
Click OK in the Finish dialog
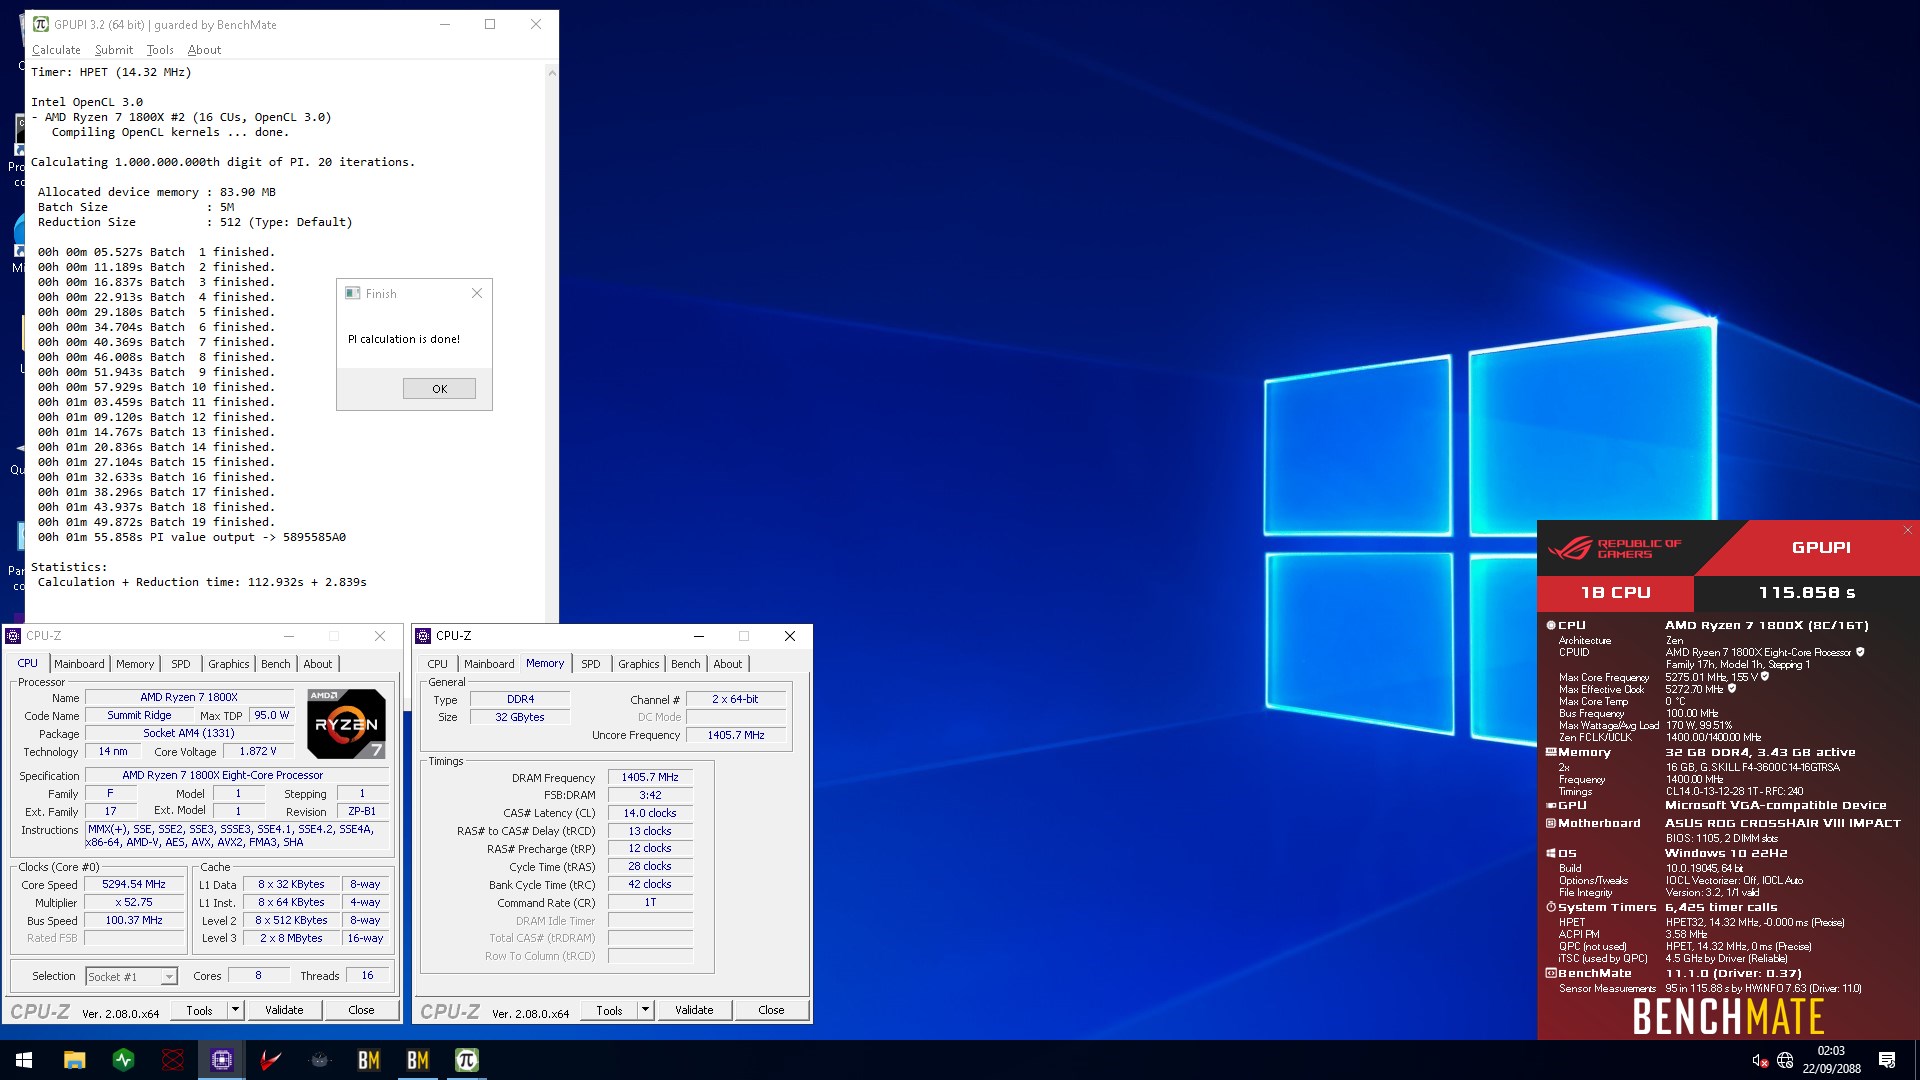pos(439,389)
